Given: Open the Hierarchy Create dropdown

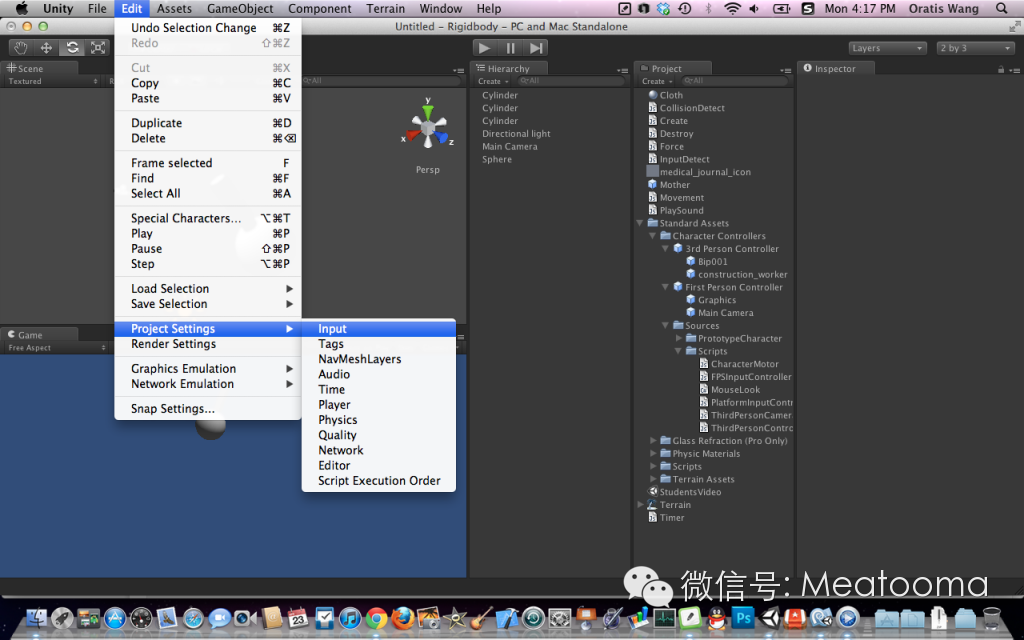Looking at the screenshot, I should pyautogui.click(x=493, y=82).
